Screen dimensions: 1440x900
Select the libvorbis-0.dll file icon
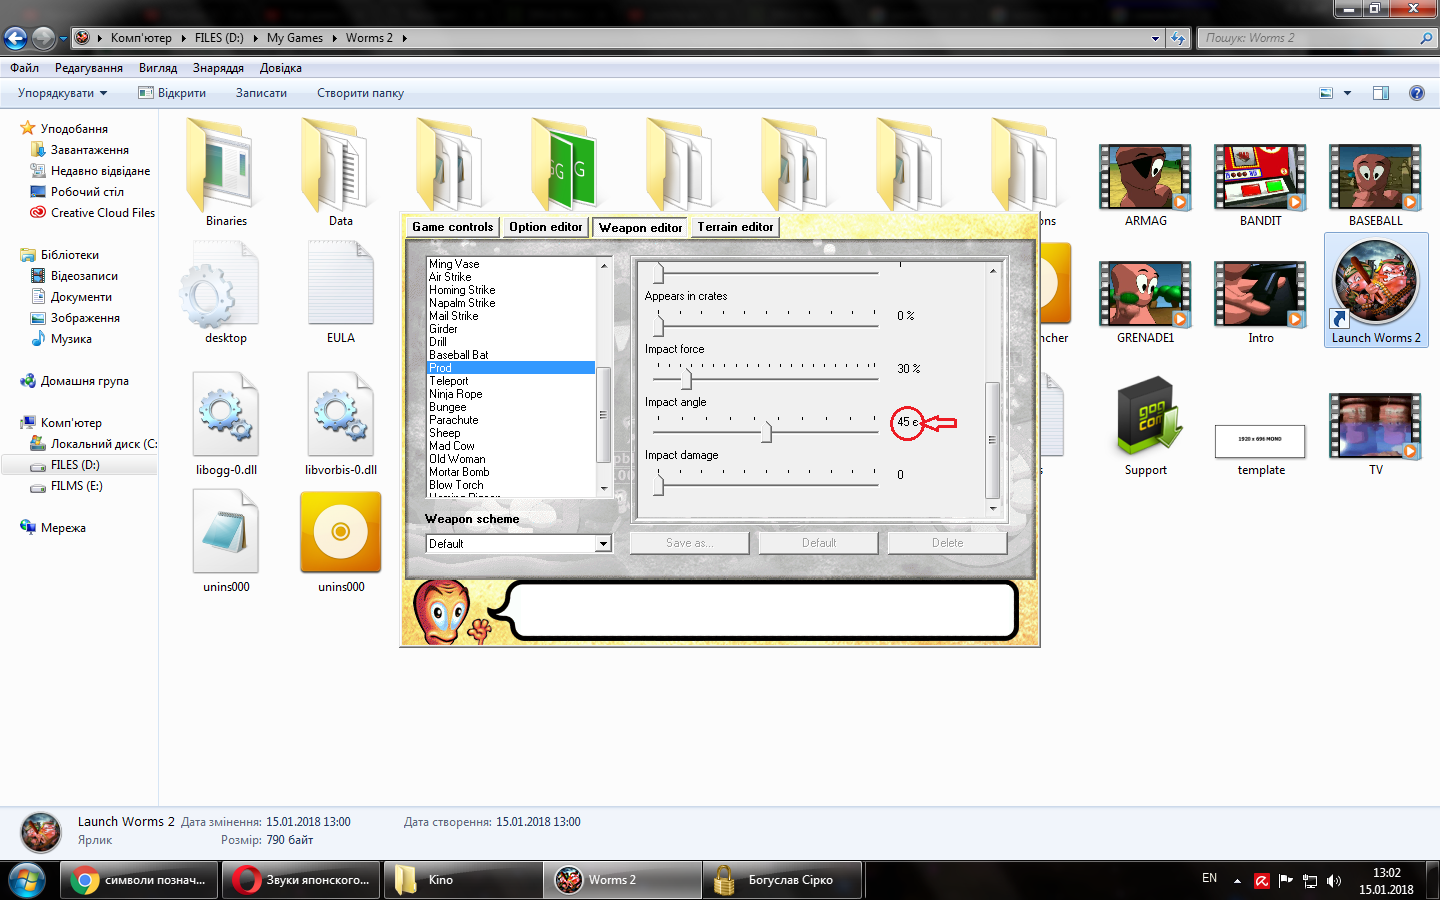tap(341, 414)
